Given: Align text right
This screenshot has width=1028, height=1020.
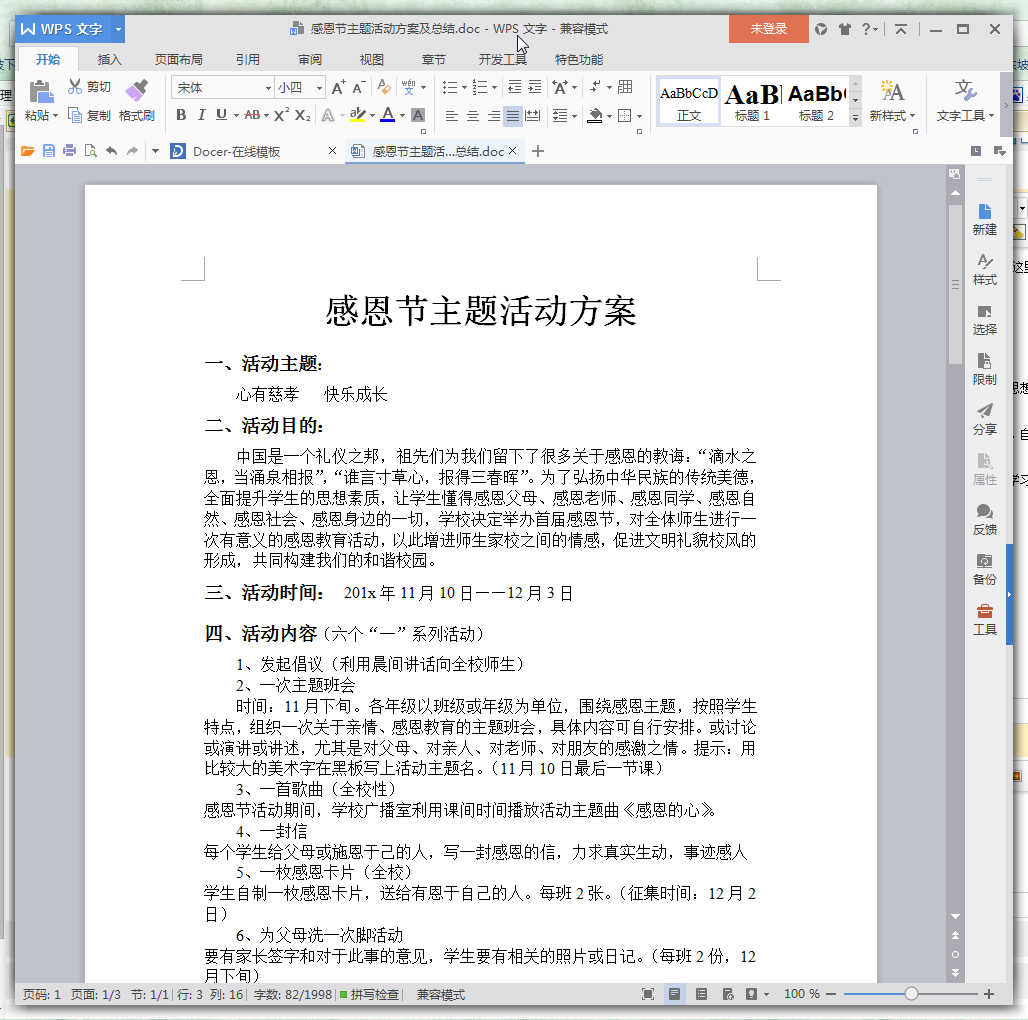Looking at the screenshot, I should click(493, 116).
